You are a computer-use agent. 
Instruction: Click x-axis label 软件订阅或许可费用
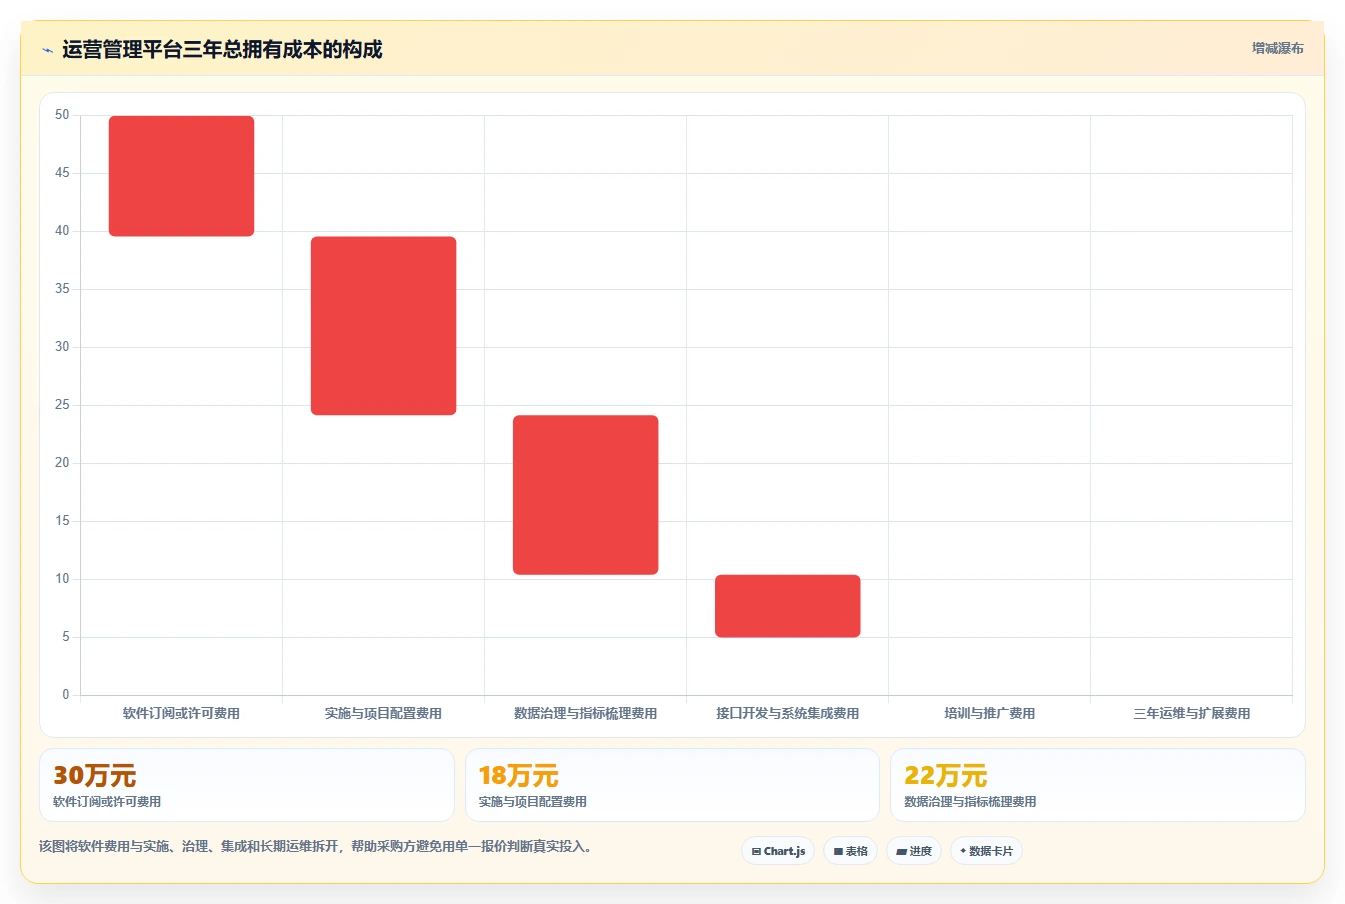click(181, 713)
